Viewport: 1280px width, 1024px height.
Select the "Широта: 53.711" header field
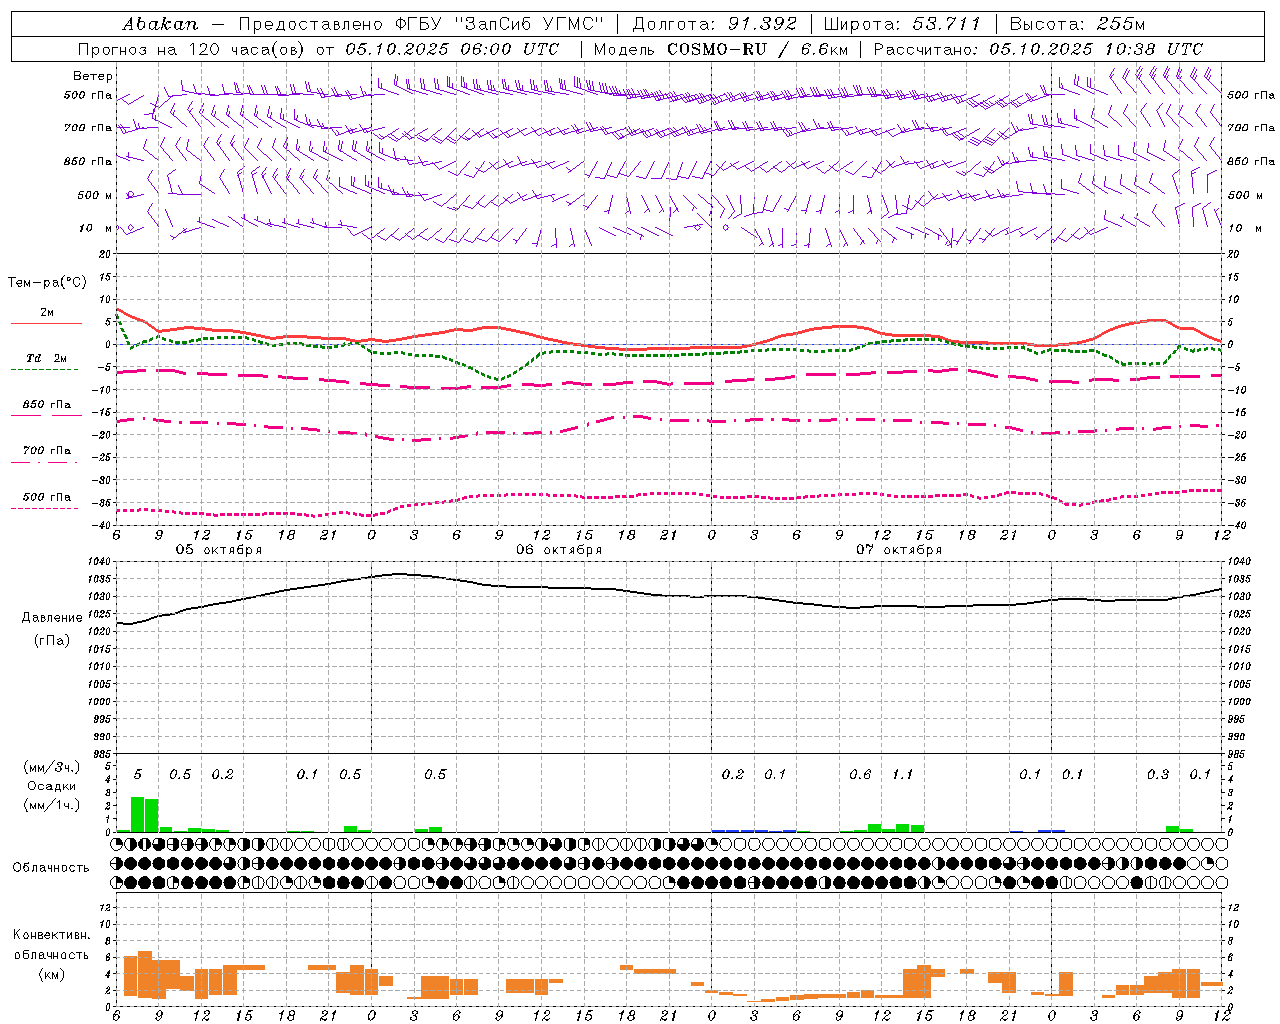pyautogui.click(x=903, y=24)
